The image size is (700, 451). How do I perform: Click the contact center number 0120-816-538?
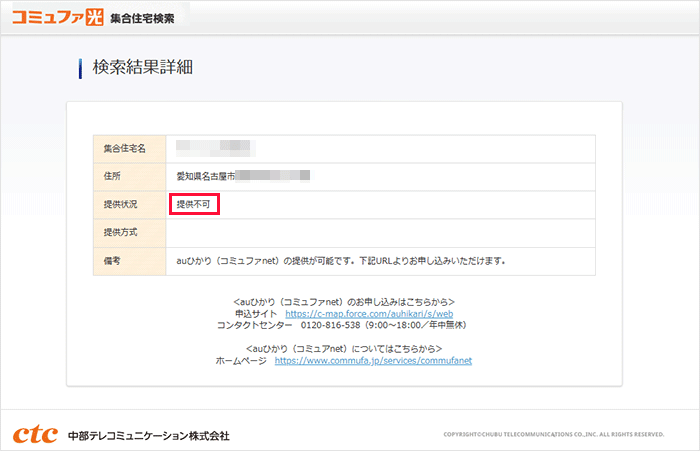click(x=328, y=325)
